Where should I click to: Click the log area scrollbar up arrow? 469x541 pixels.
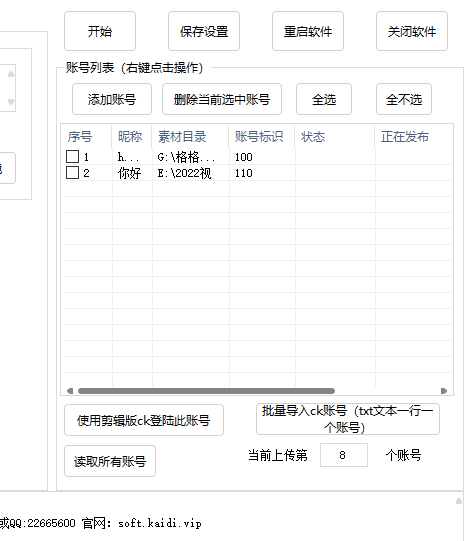click(x=459, y=501)
